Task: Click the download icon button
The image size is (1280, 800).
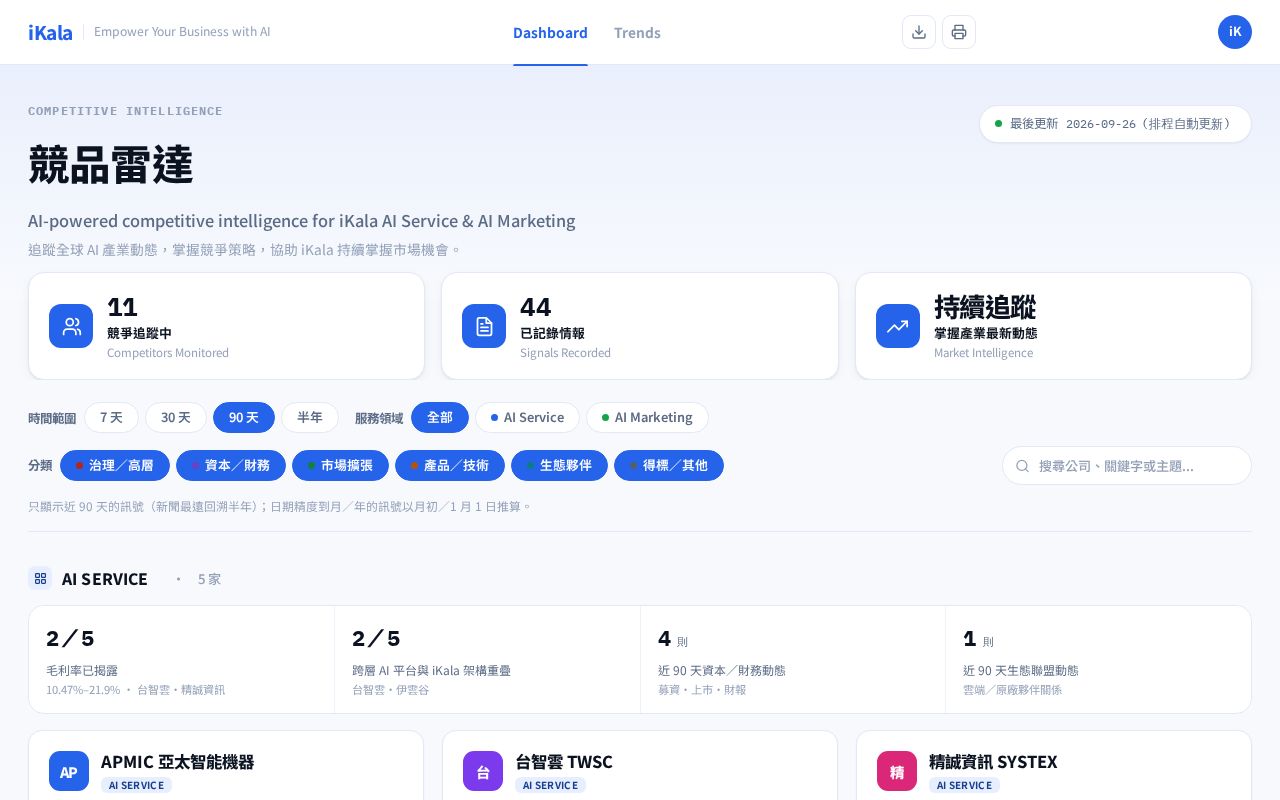Action: pos(919,32)
